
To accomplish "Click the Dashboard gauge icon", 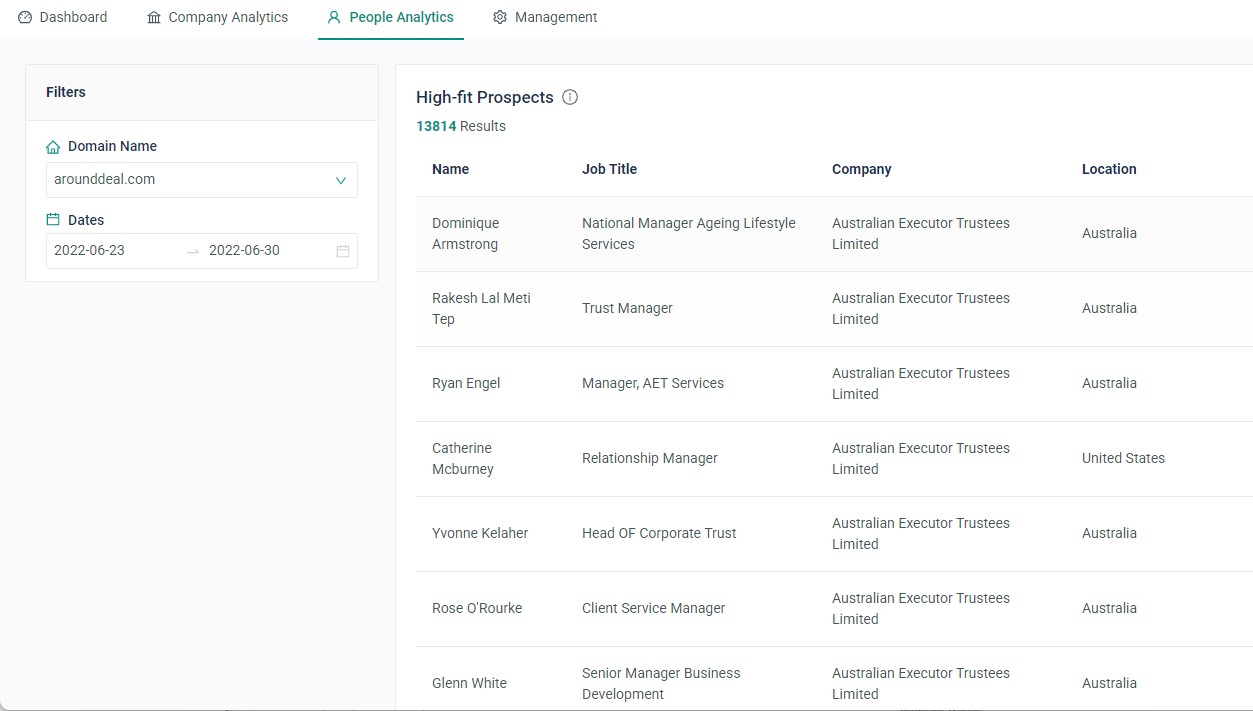I will click(25, 18).
